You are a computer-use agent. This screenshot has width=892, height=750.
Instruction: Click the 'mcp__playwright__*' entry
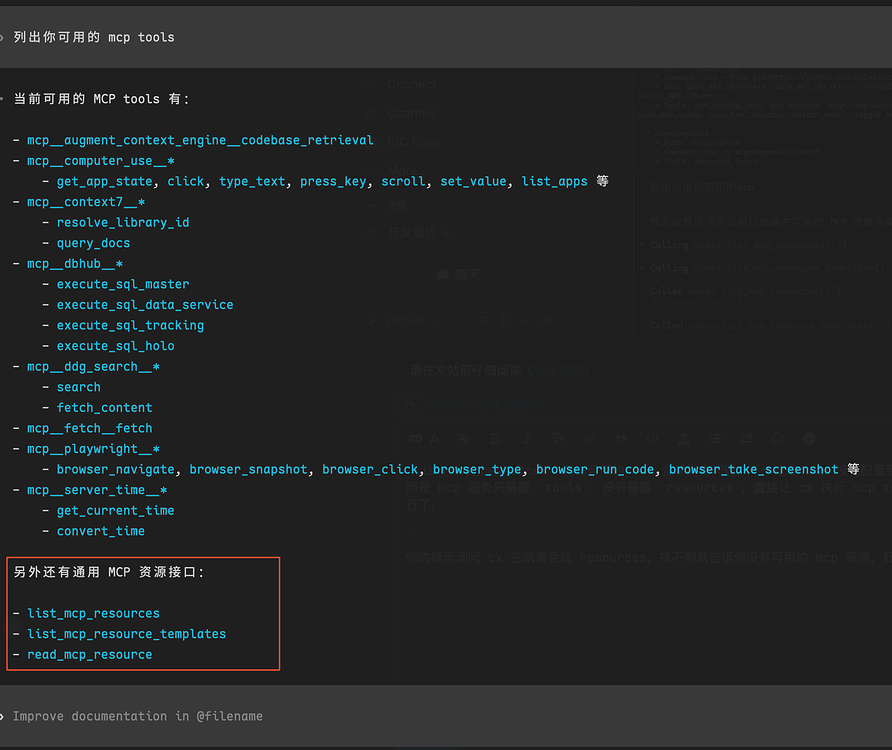point(93,448)
